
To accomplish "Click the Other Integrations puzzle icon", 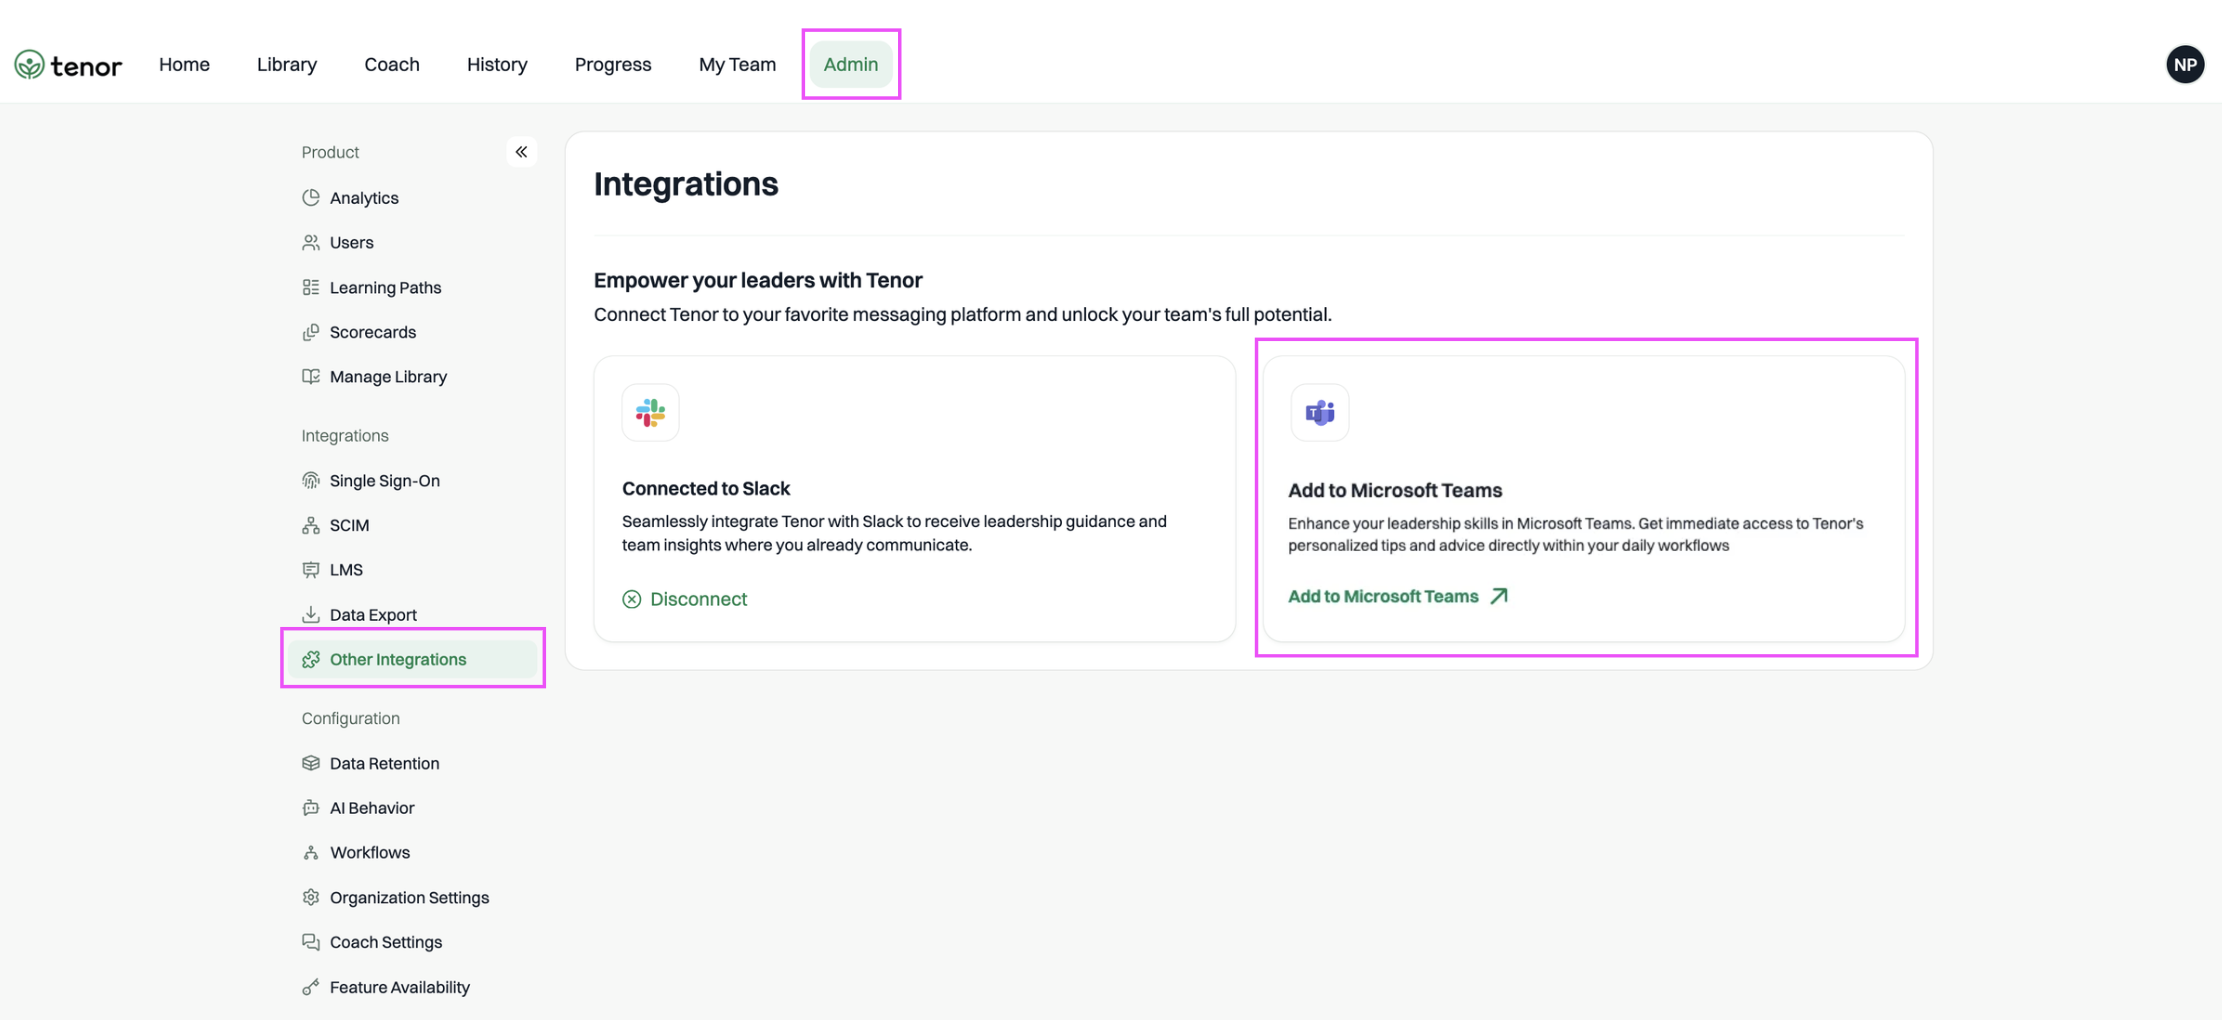I will (311, 660).
